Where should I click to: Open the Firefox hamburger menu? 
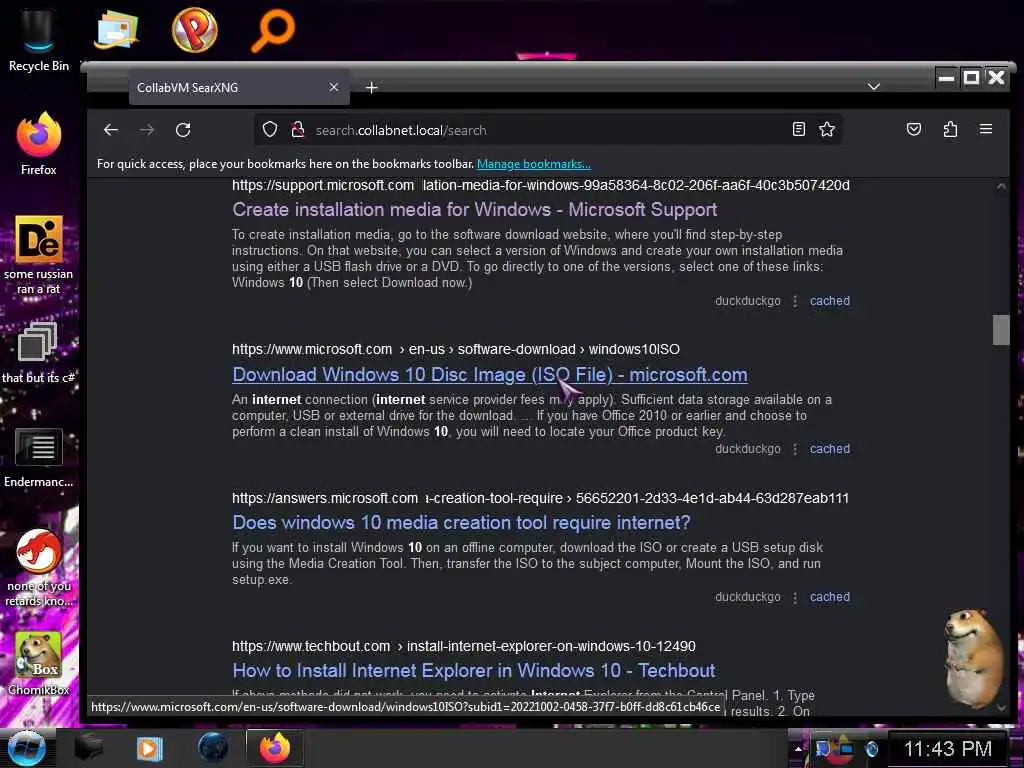(x=985, y=129)
